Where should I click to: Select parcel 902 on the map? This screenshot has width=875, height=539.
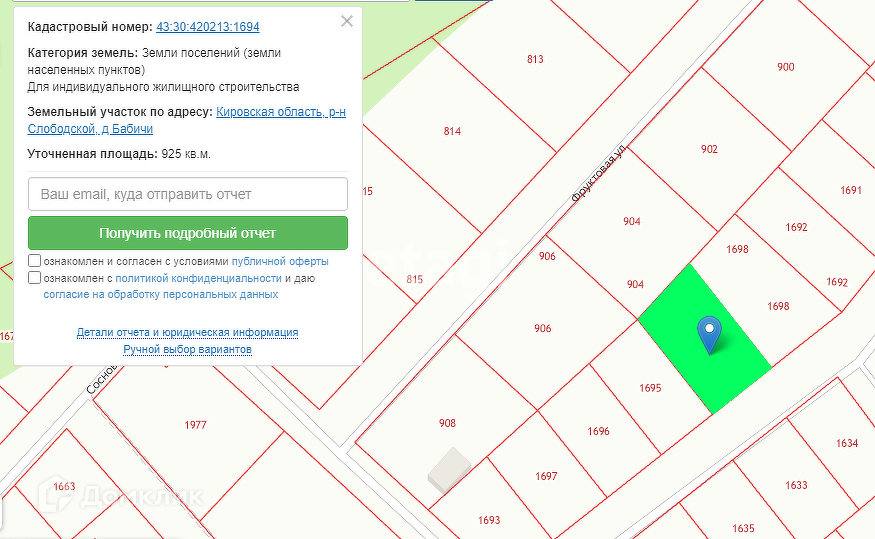tap(709, 149)
